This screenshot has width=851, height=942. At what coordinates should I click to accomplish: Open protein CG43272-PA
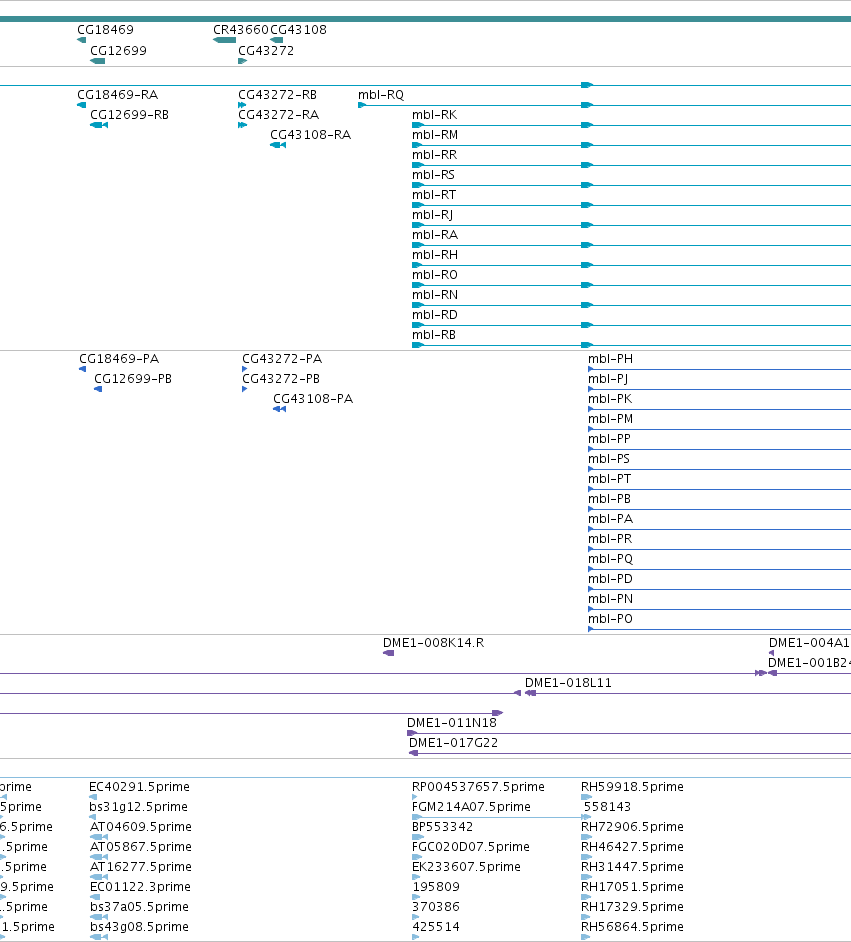[x=282, y=359]
